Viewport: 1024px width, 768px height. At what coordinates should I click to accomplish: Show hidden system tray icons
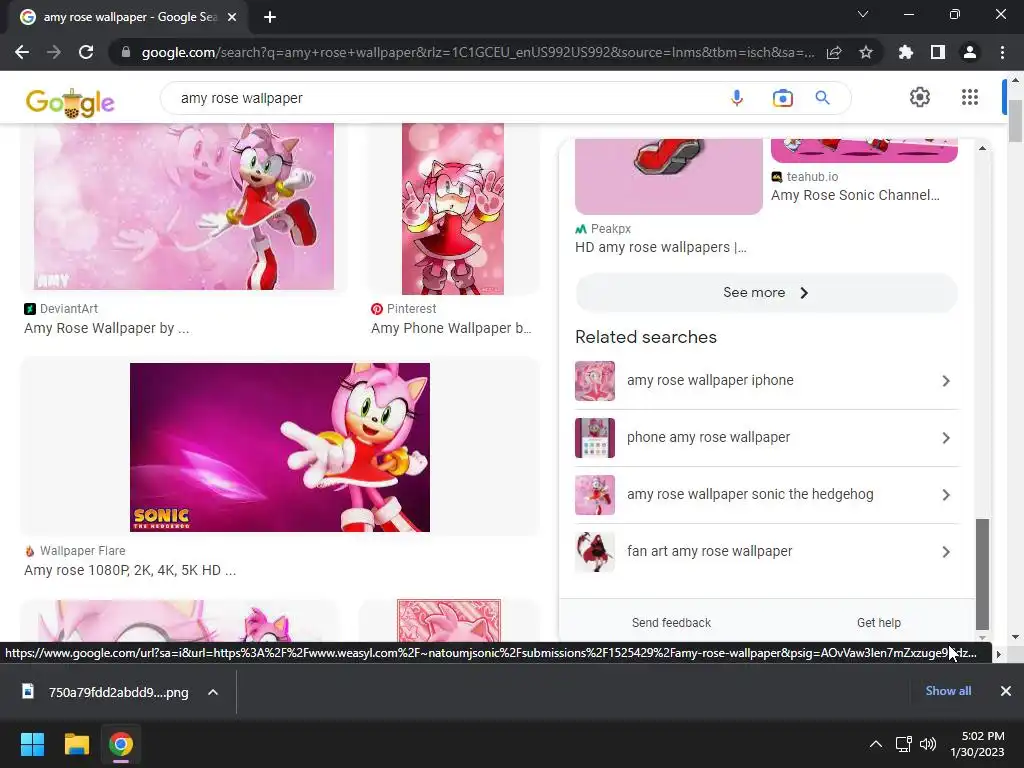point(876,744)
